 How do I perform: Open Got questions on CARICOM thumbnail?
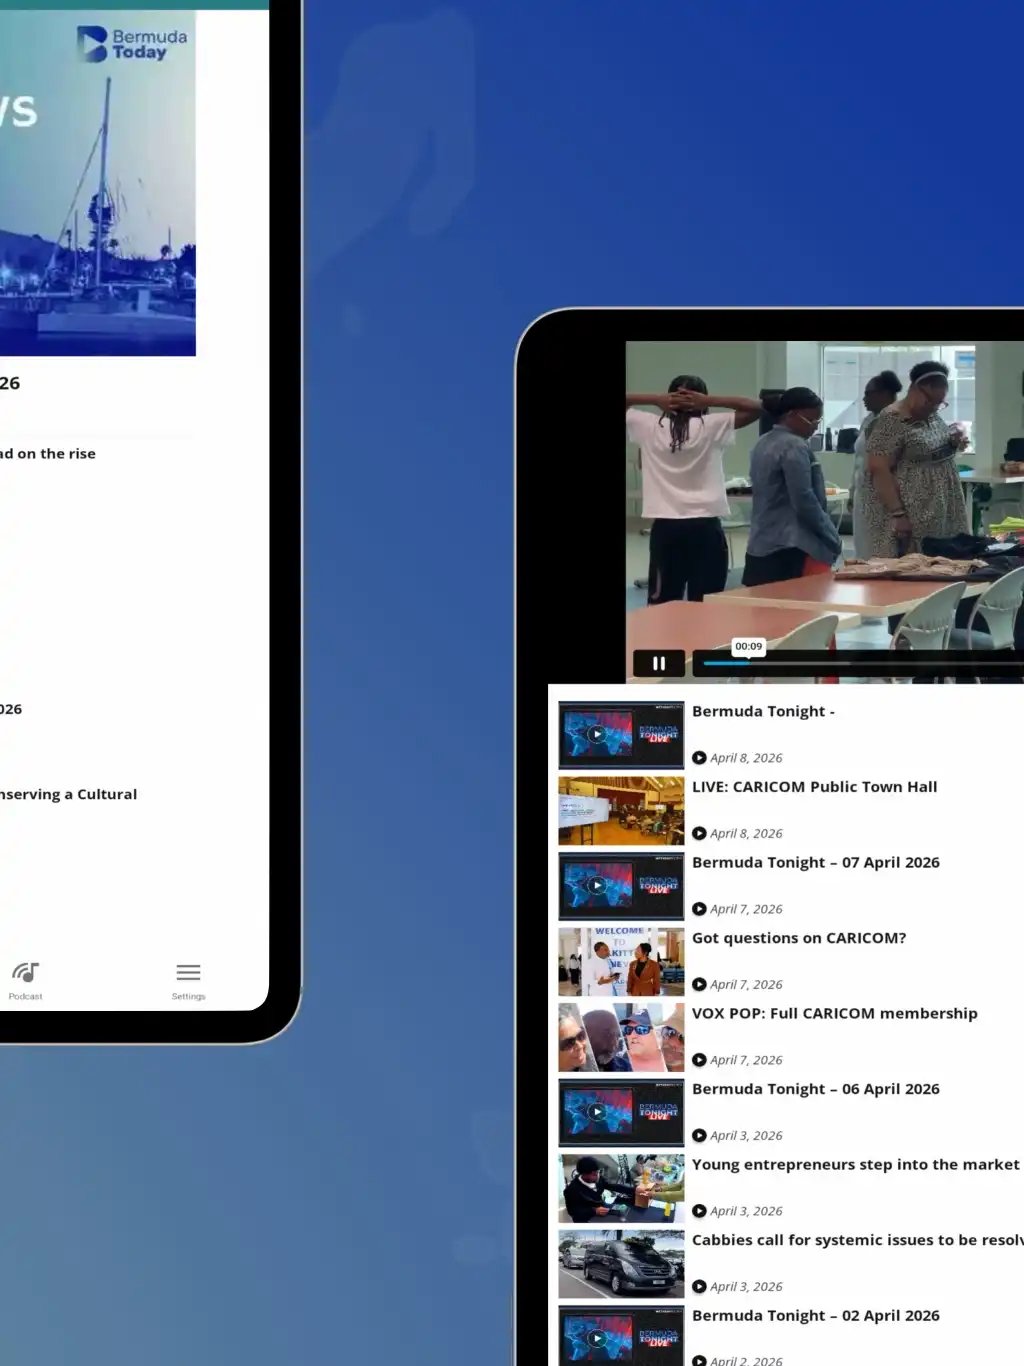(621, 962)
